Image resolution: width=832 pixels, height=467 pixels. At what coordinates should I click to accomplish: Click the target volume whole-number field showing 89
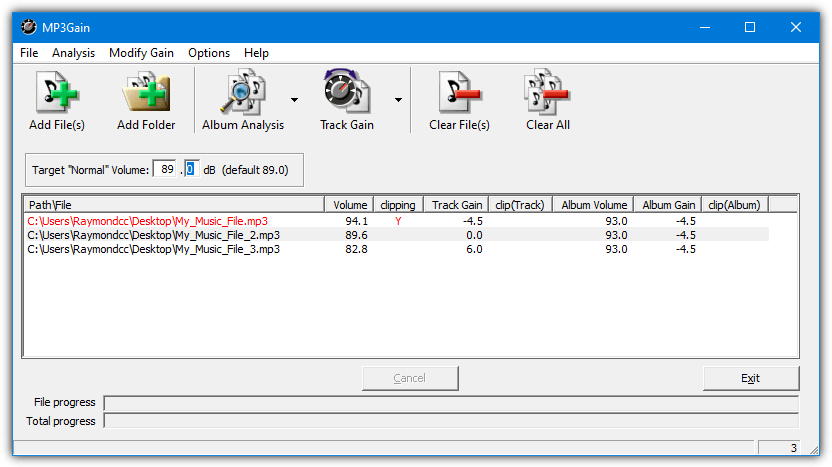[x=164, y=169]
